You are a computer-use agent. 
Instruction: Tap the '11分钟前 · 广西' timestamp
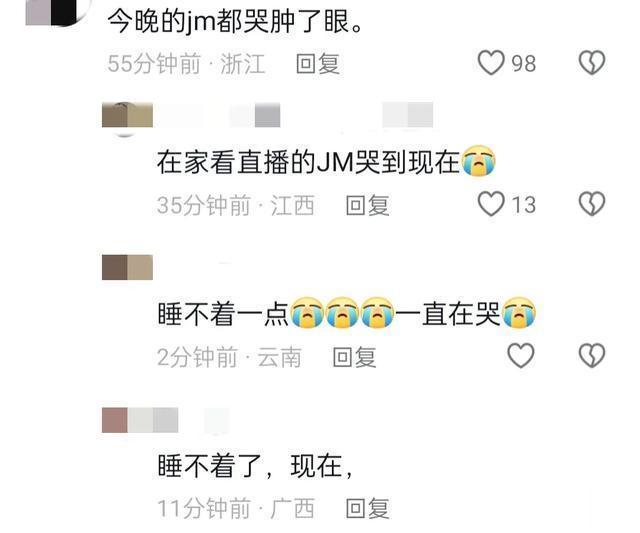[x=236, y=509]
